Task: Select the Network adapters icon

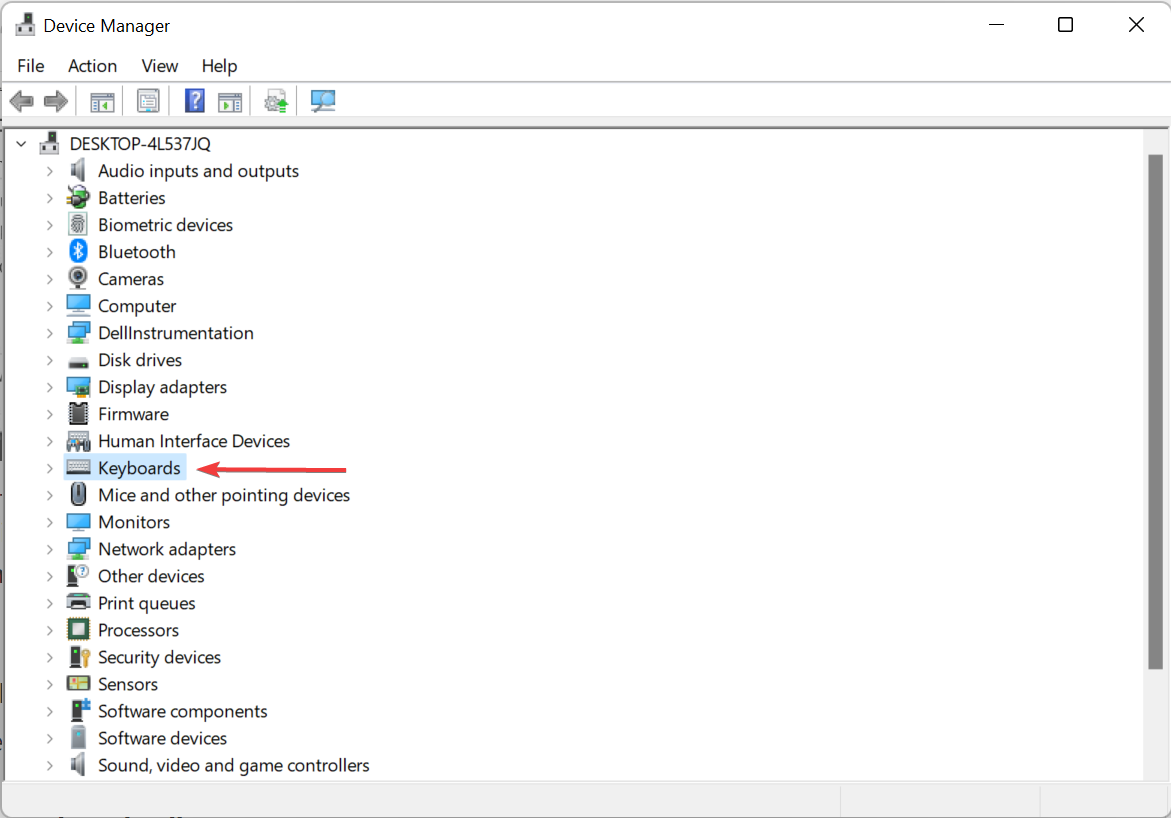Action: click(x=78, y=548)
